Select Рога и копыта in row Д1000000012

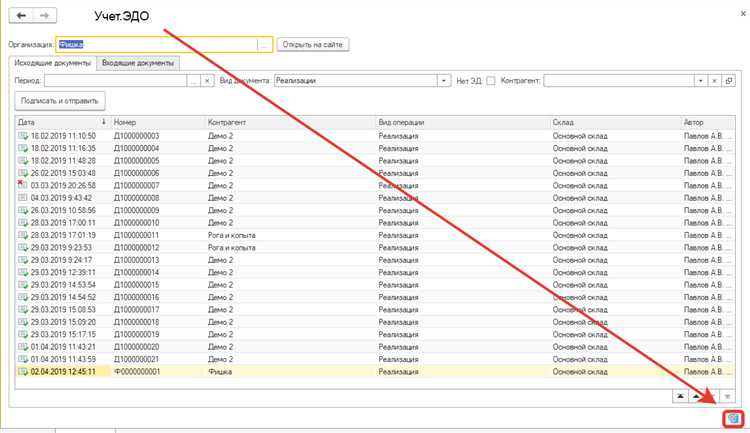point(232,248)
